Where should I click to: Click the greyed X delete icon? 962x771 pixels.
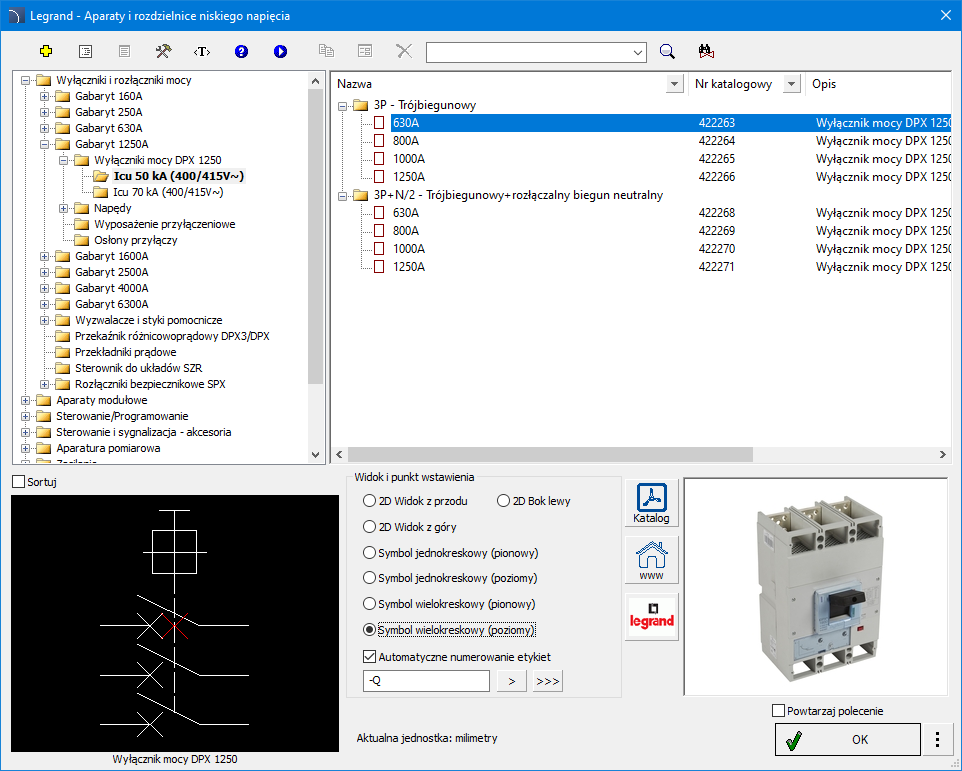pyautogui.click(x=404, y=52)
